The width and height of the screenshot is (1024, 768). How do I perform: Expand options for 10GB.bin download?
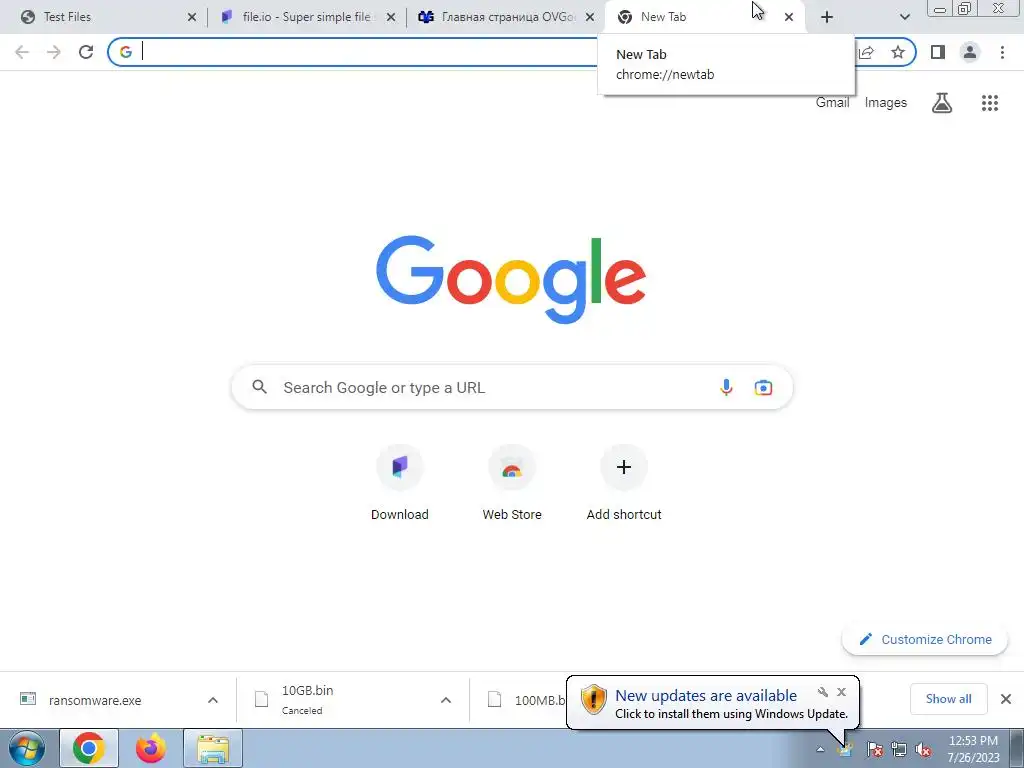pyautogui.click(x=446, y=700)
